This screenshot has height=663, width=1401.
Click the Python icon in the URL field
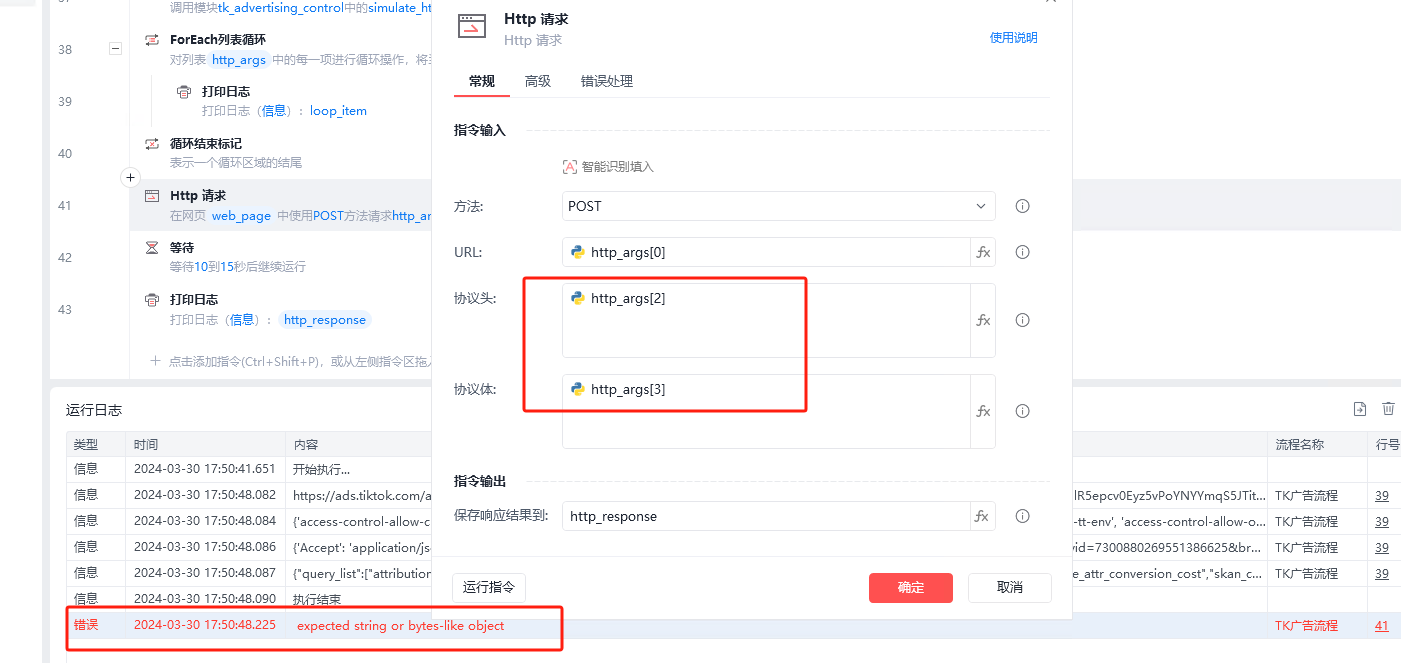point(578,252)
